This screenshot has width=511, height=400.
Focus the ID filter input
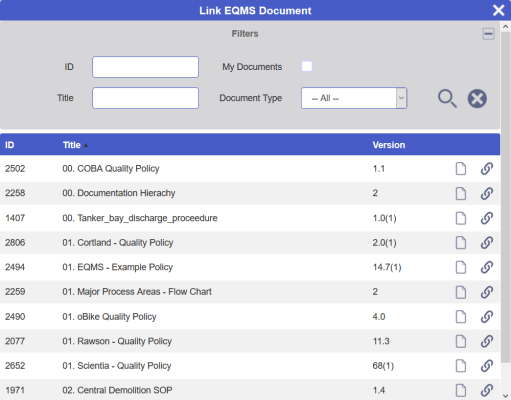click(145, 67)
